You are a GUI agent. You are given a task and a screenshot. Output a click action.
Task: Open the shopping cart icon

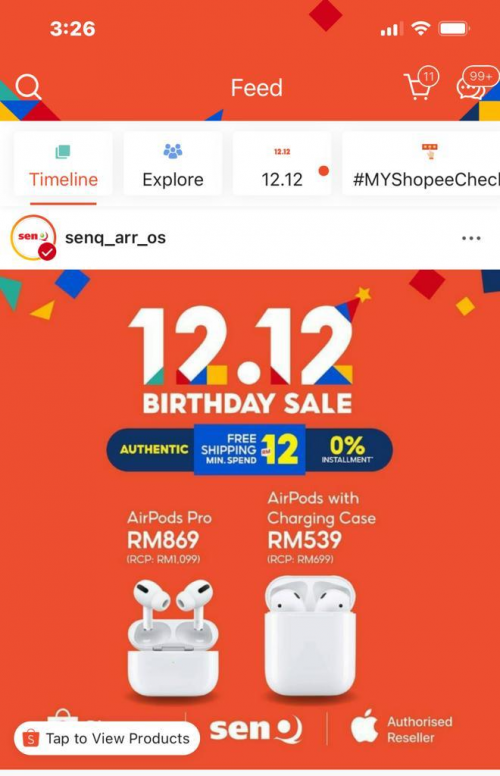click(420, 85)
